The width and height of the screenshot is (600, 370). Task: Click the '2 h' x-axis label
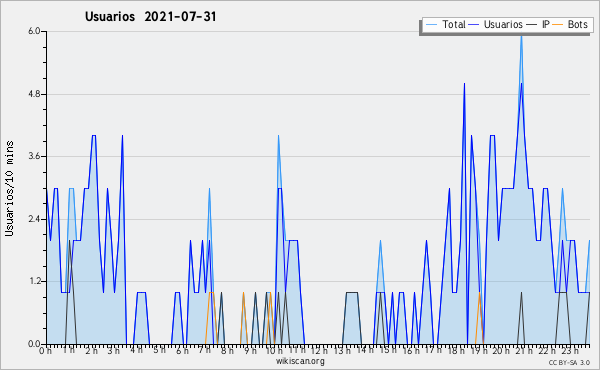[x=91, y=351]
